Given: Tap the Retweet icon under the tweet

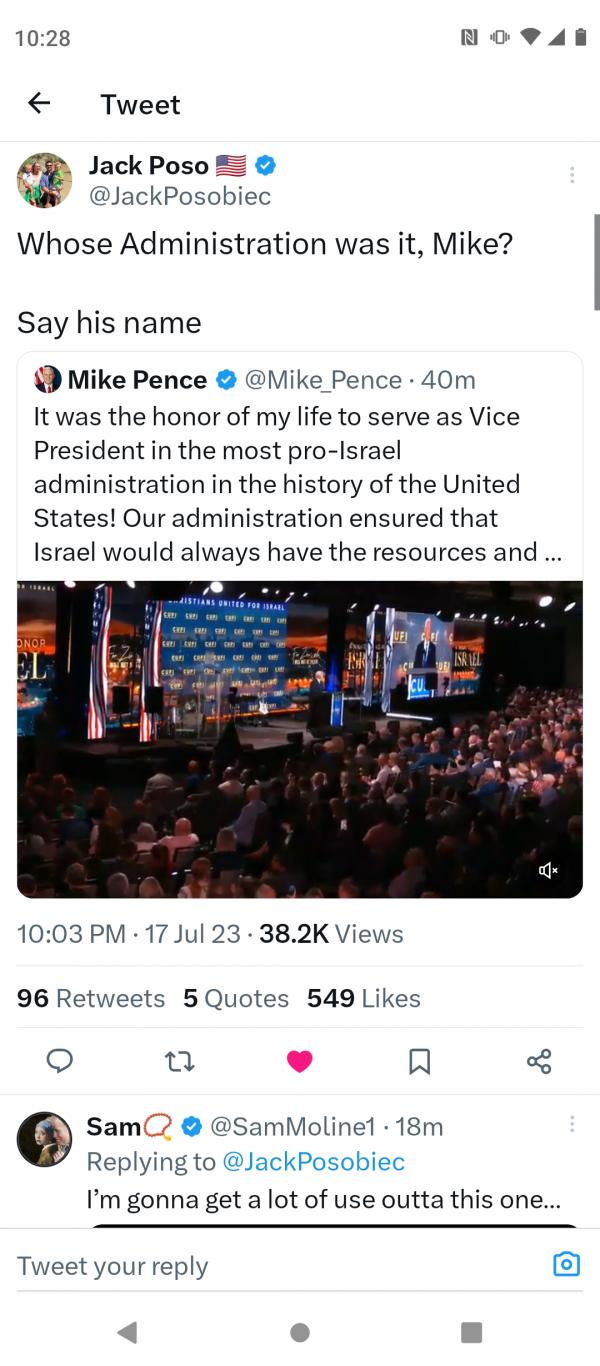Looking at the screenshot, I should coord(179,1061).
